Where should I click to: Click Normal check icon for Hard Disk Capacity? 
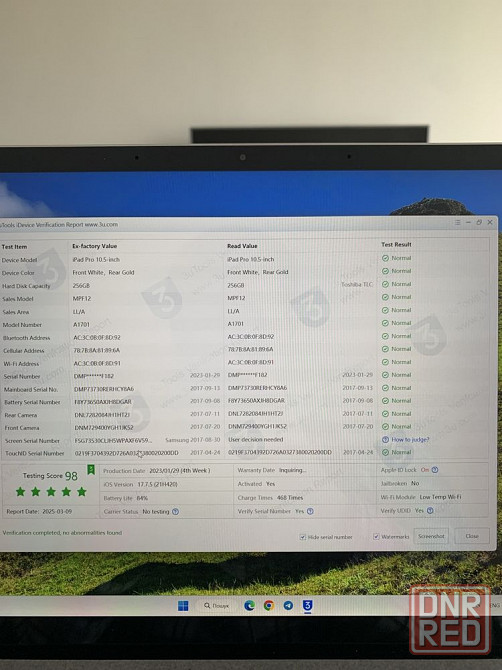[x=385, y=284]
